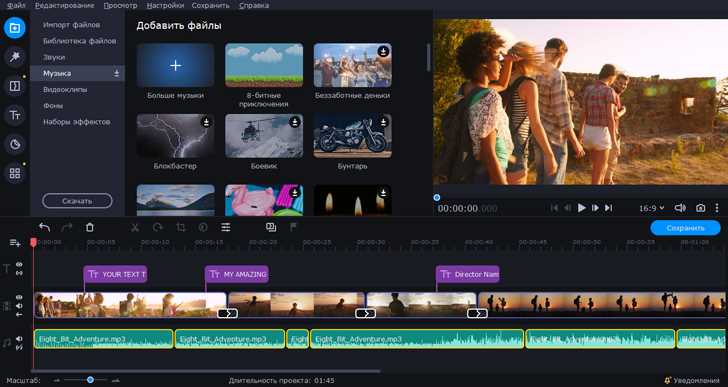Expand the 16:9 aspect ratio dropdown
The height and width of the screenshot is (387, 728).
pos(652,208)
